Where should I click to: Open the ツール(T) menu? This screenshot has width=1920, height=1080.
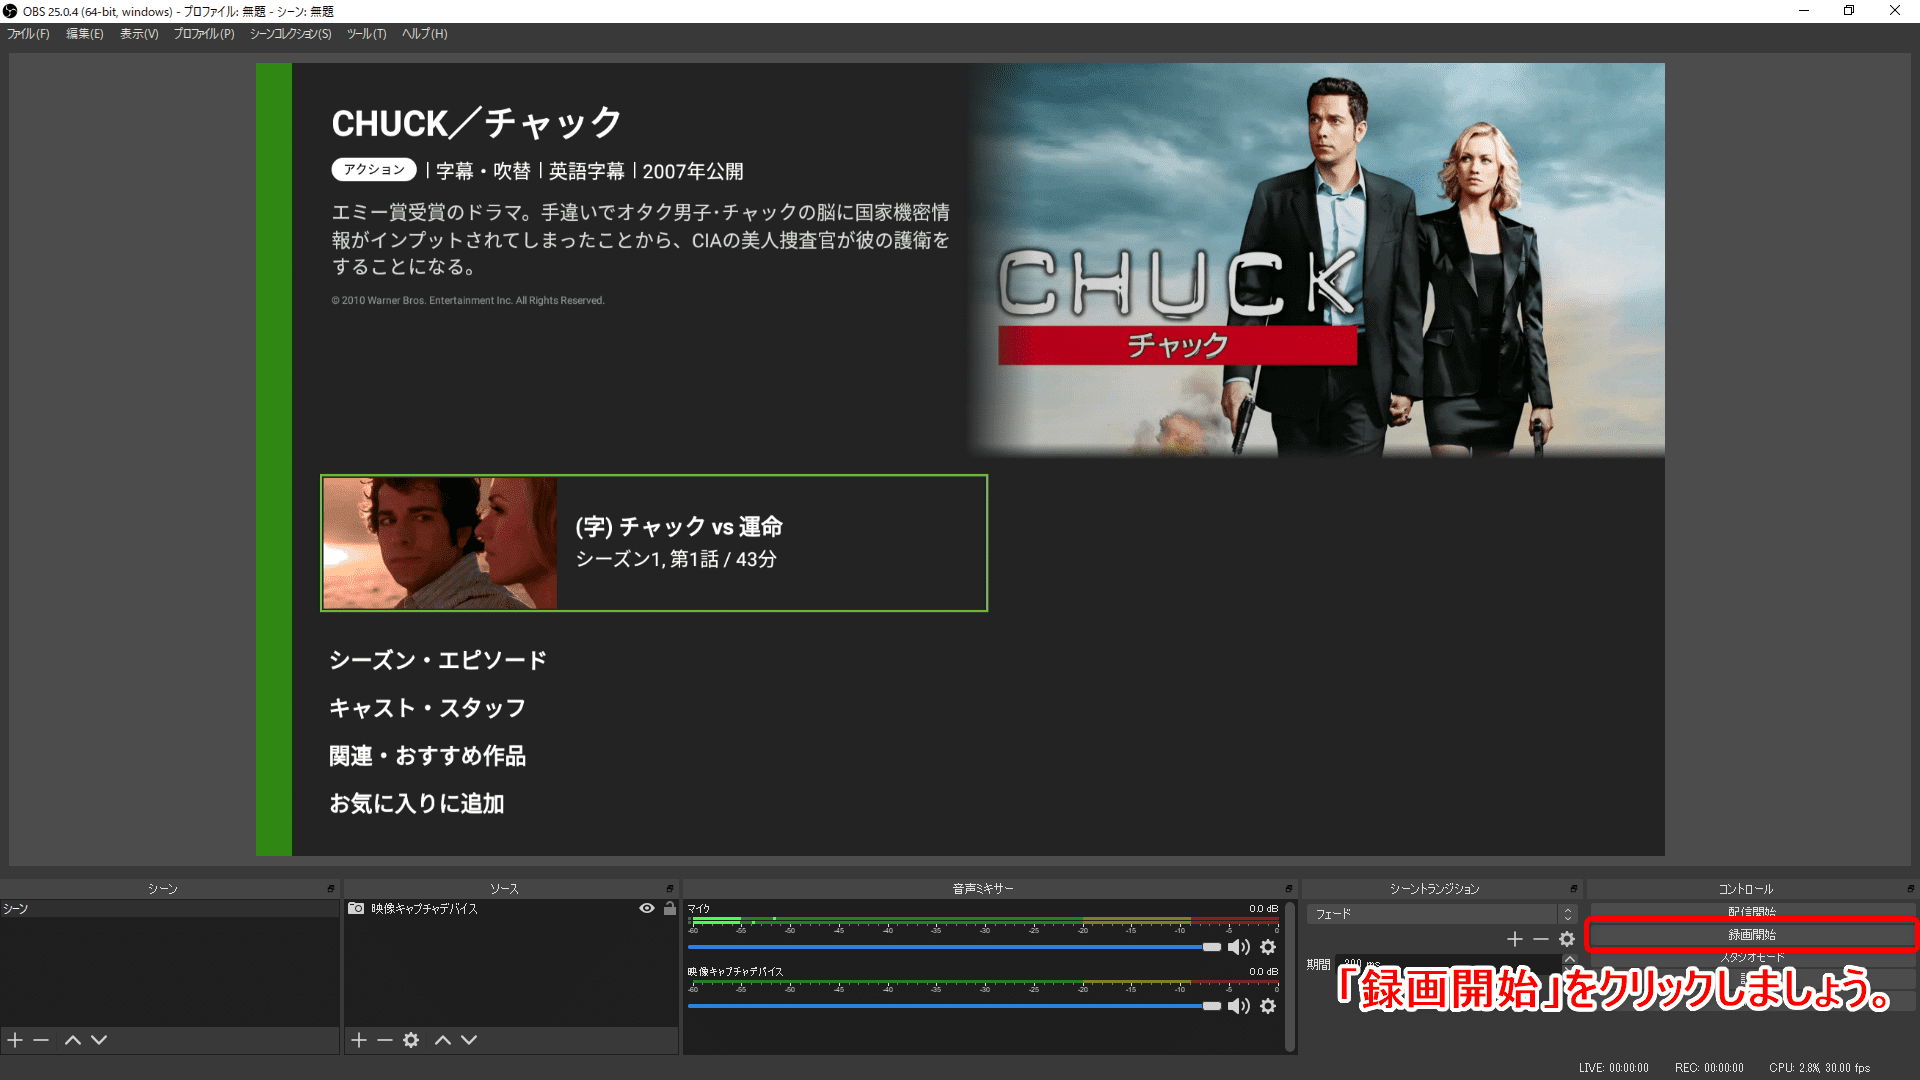(367, 34)
